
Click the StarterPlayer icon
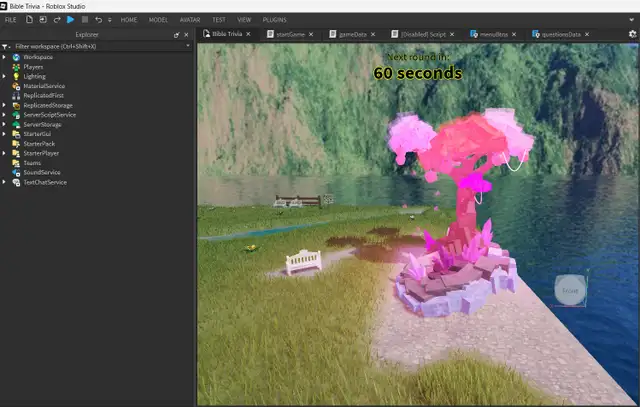point(16,153)
